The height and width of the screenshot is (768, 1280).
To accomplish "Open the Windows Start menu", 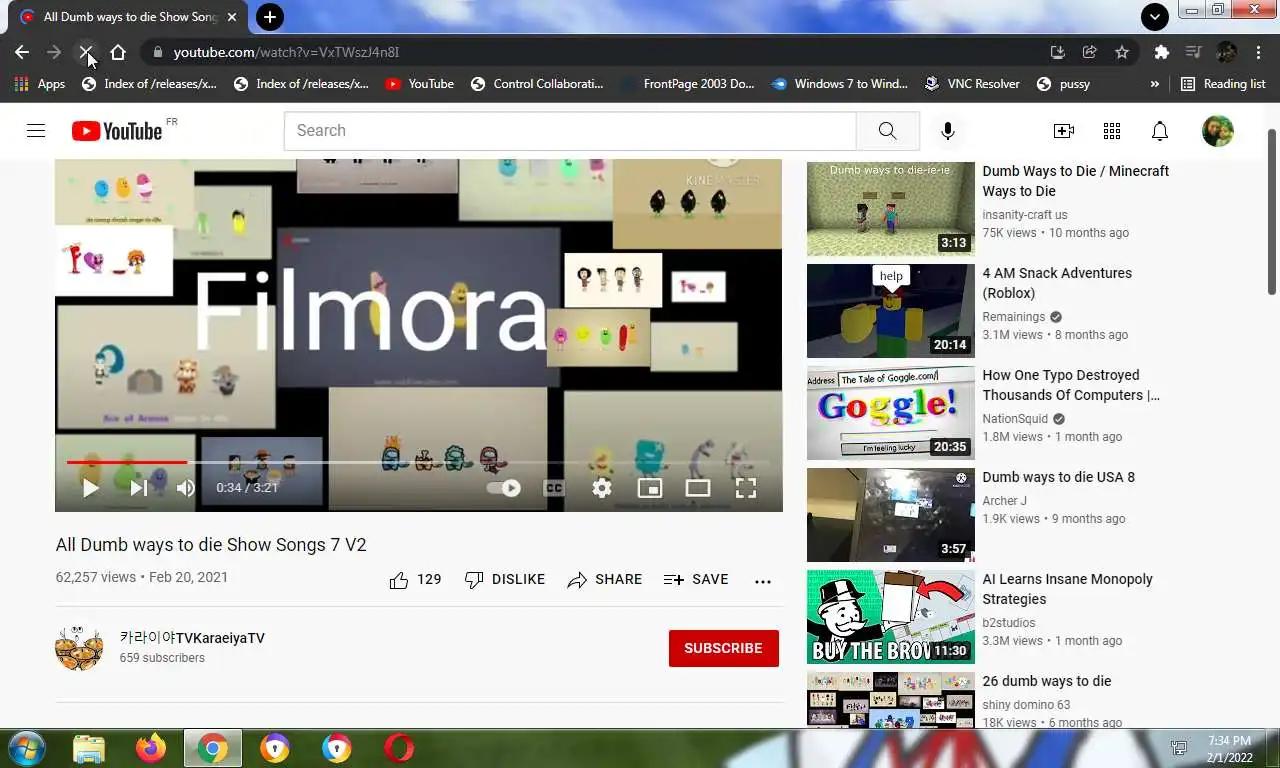I will pos(26,748).
